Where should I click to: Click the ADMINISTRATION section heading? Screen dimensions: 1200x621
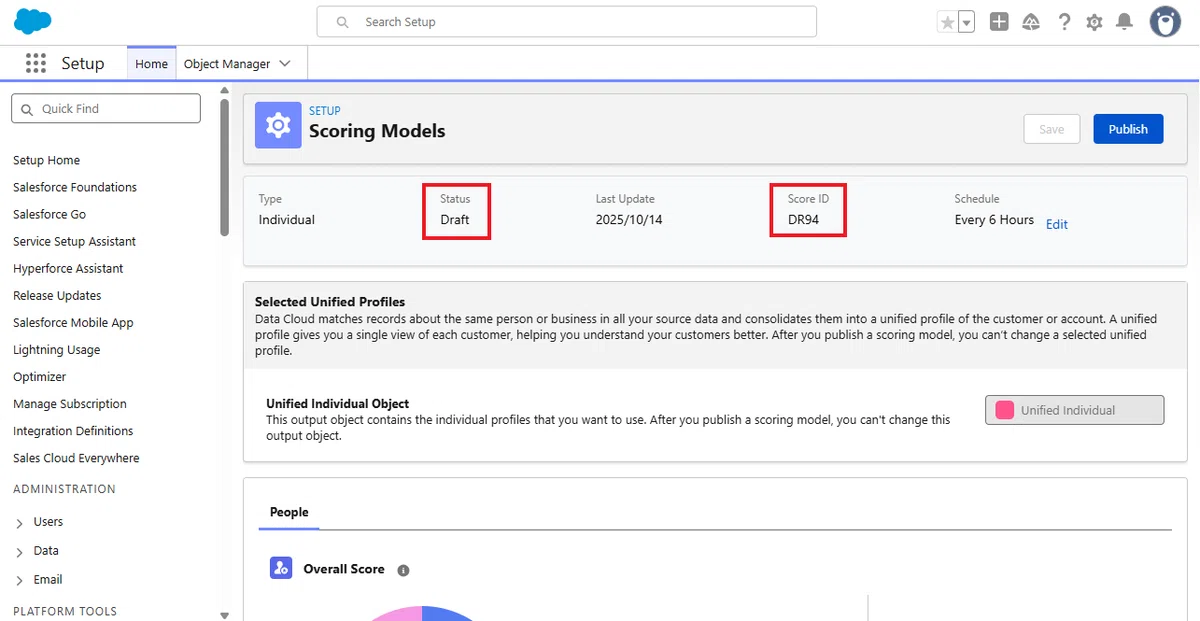click(x=64, y=489)
